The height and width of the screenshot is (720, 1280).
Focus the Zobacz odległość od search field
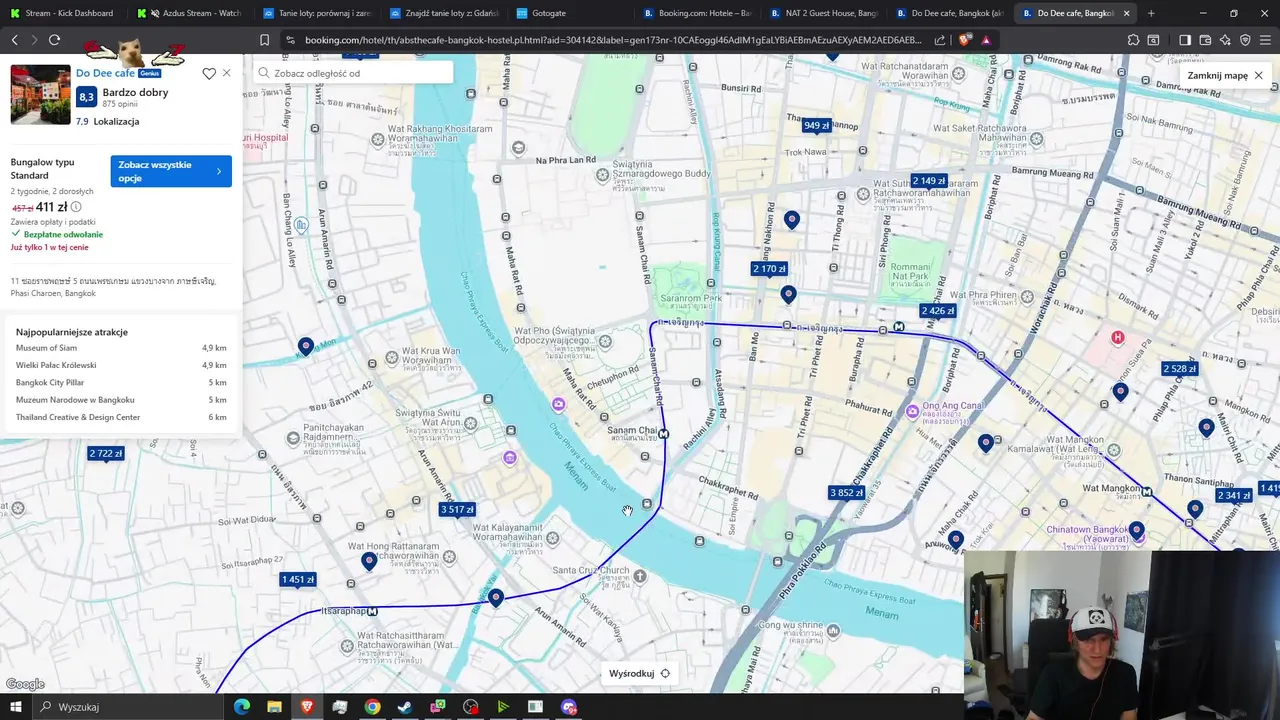pyautogui.click(x=353, y=73)
